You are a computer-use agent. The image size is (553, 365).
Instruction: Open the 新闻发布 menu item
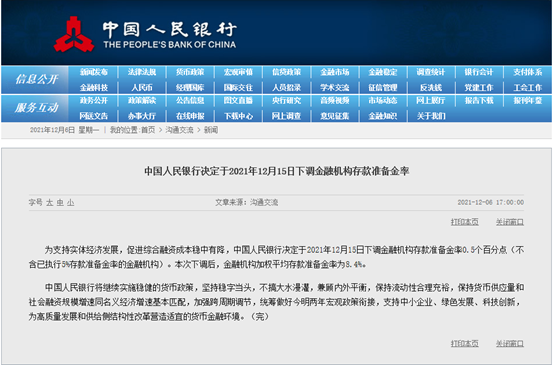[x=93, y=72]
